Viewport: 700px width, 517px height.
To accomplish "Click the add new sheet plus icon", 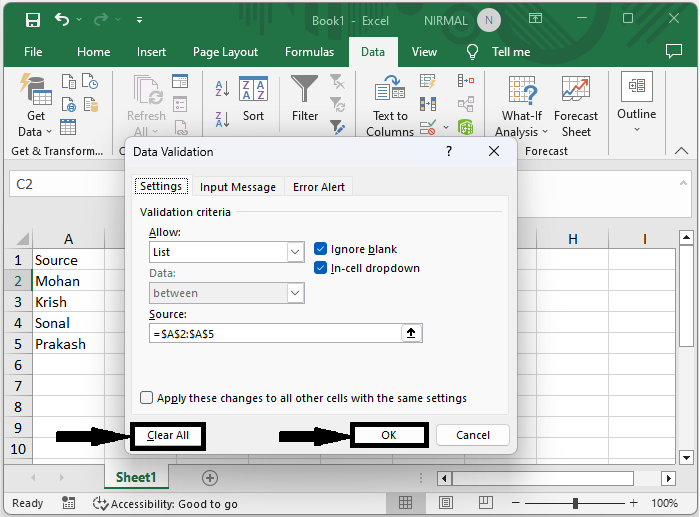I will coord(210,478).
